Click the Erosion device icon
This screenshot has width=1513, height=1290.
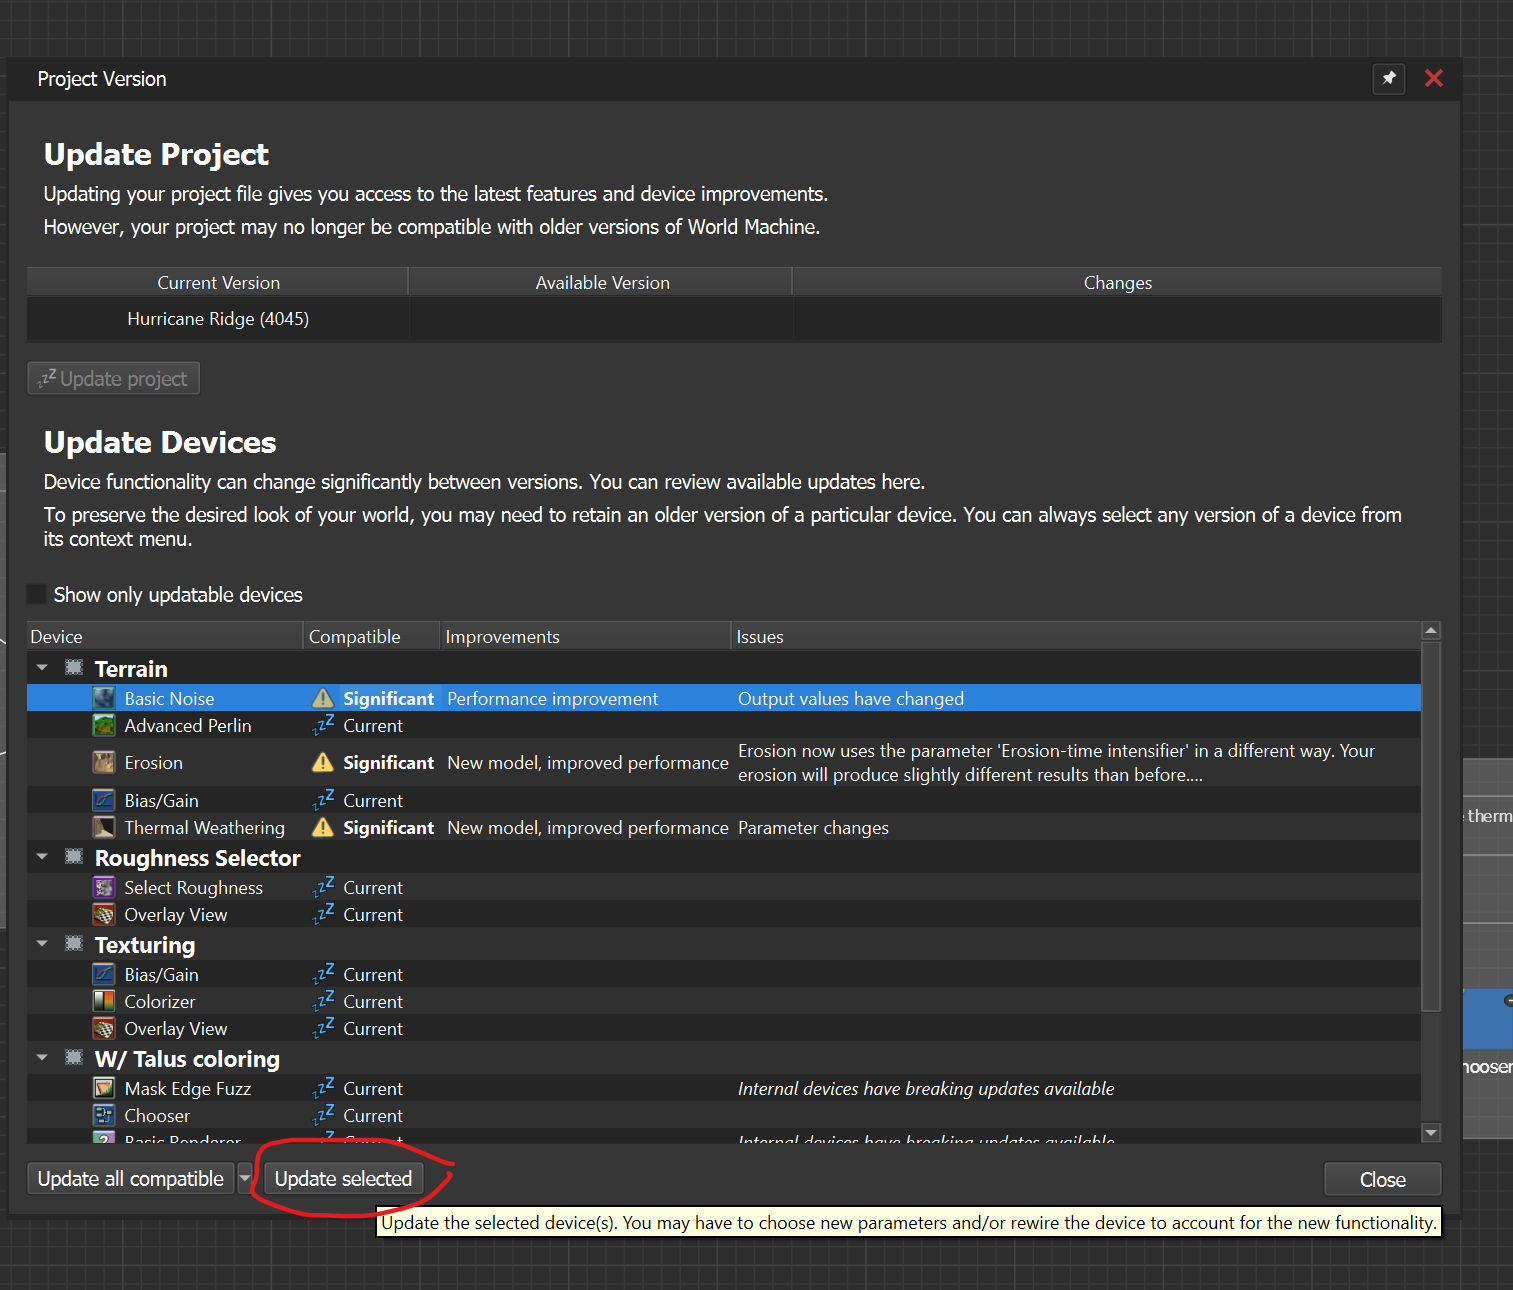[104, 762]
